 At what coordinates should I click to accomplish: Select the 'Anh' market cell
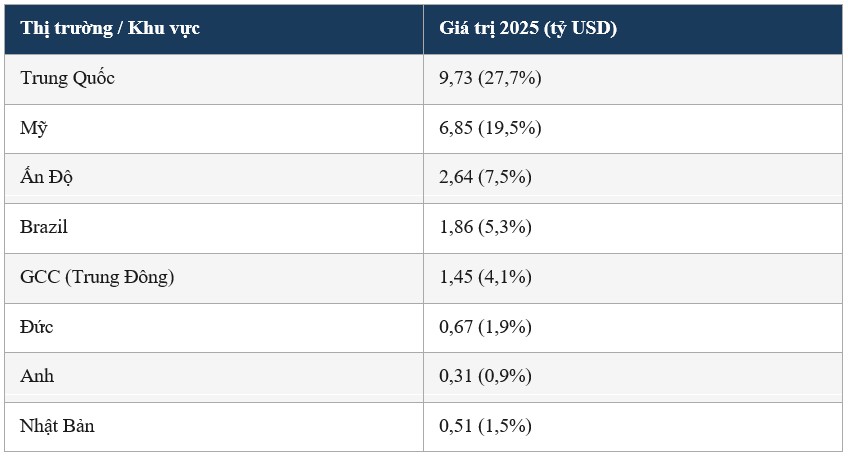(37, 376)
